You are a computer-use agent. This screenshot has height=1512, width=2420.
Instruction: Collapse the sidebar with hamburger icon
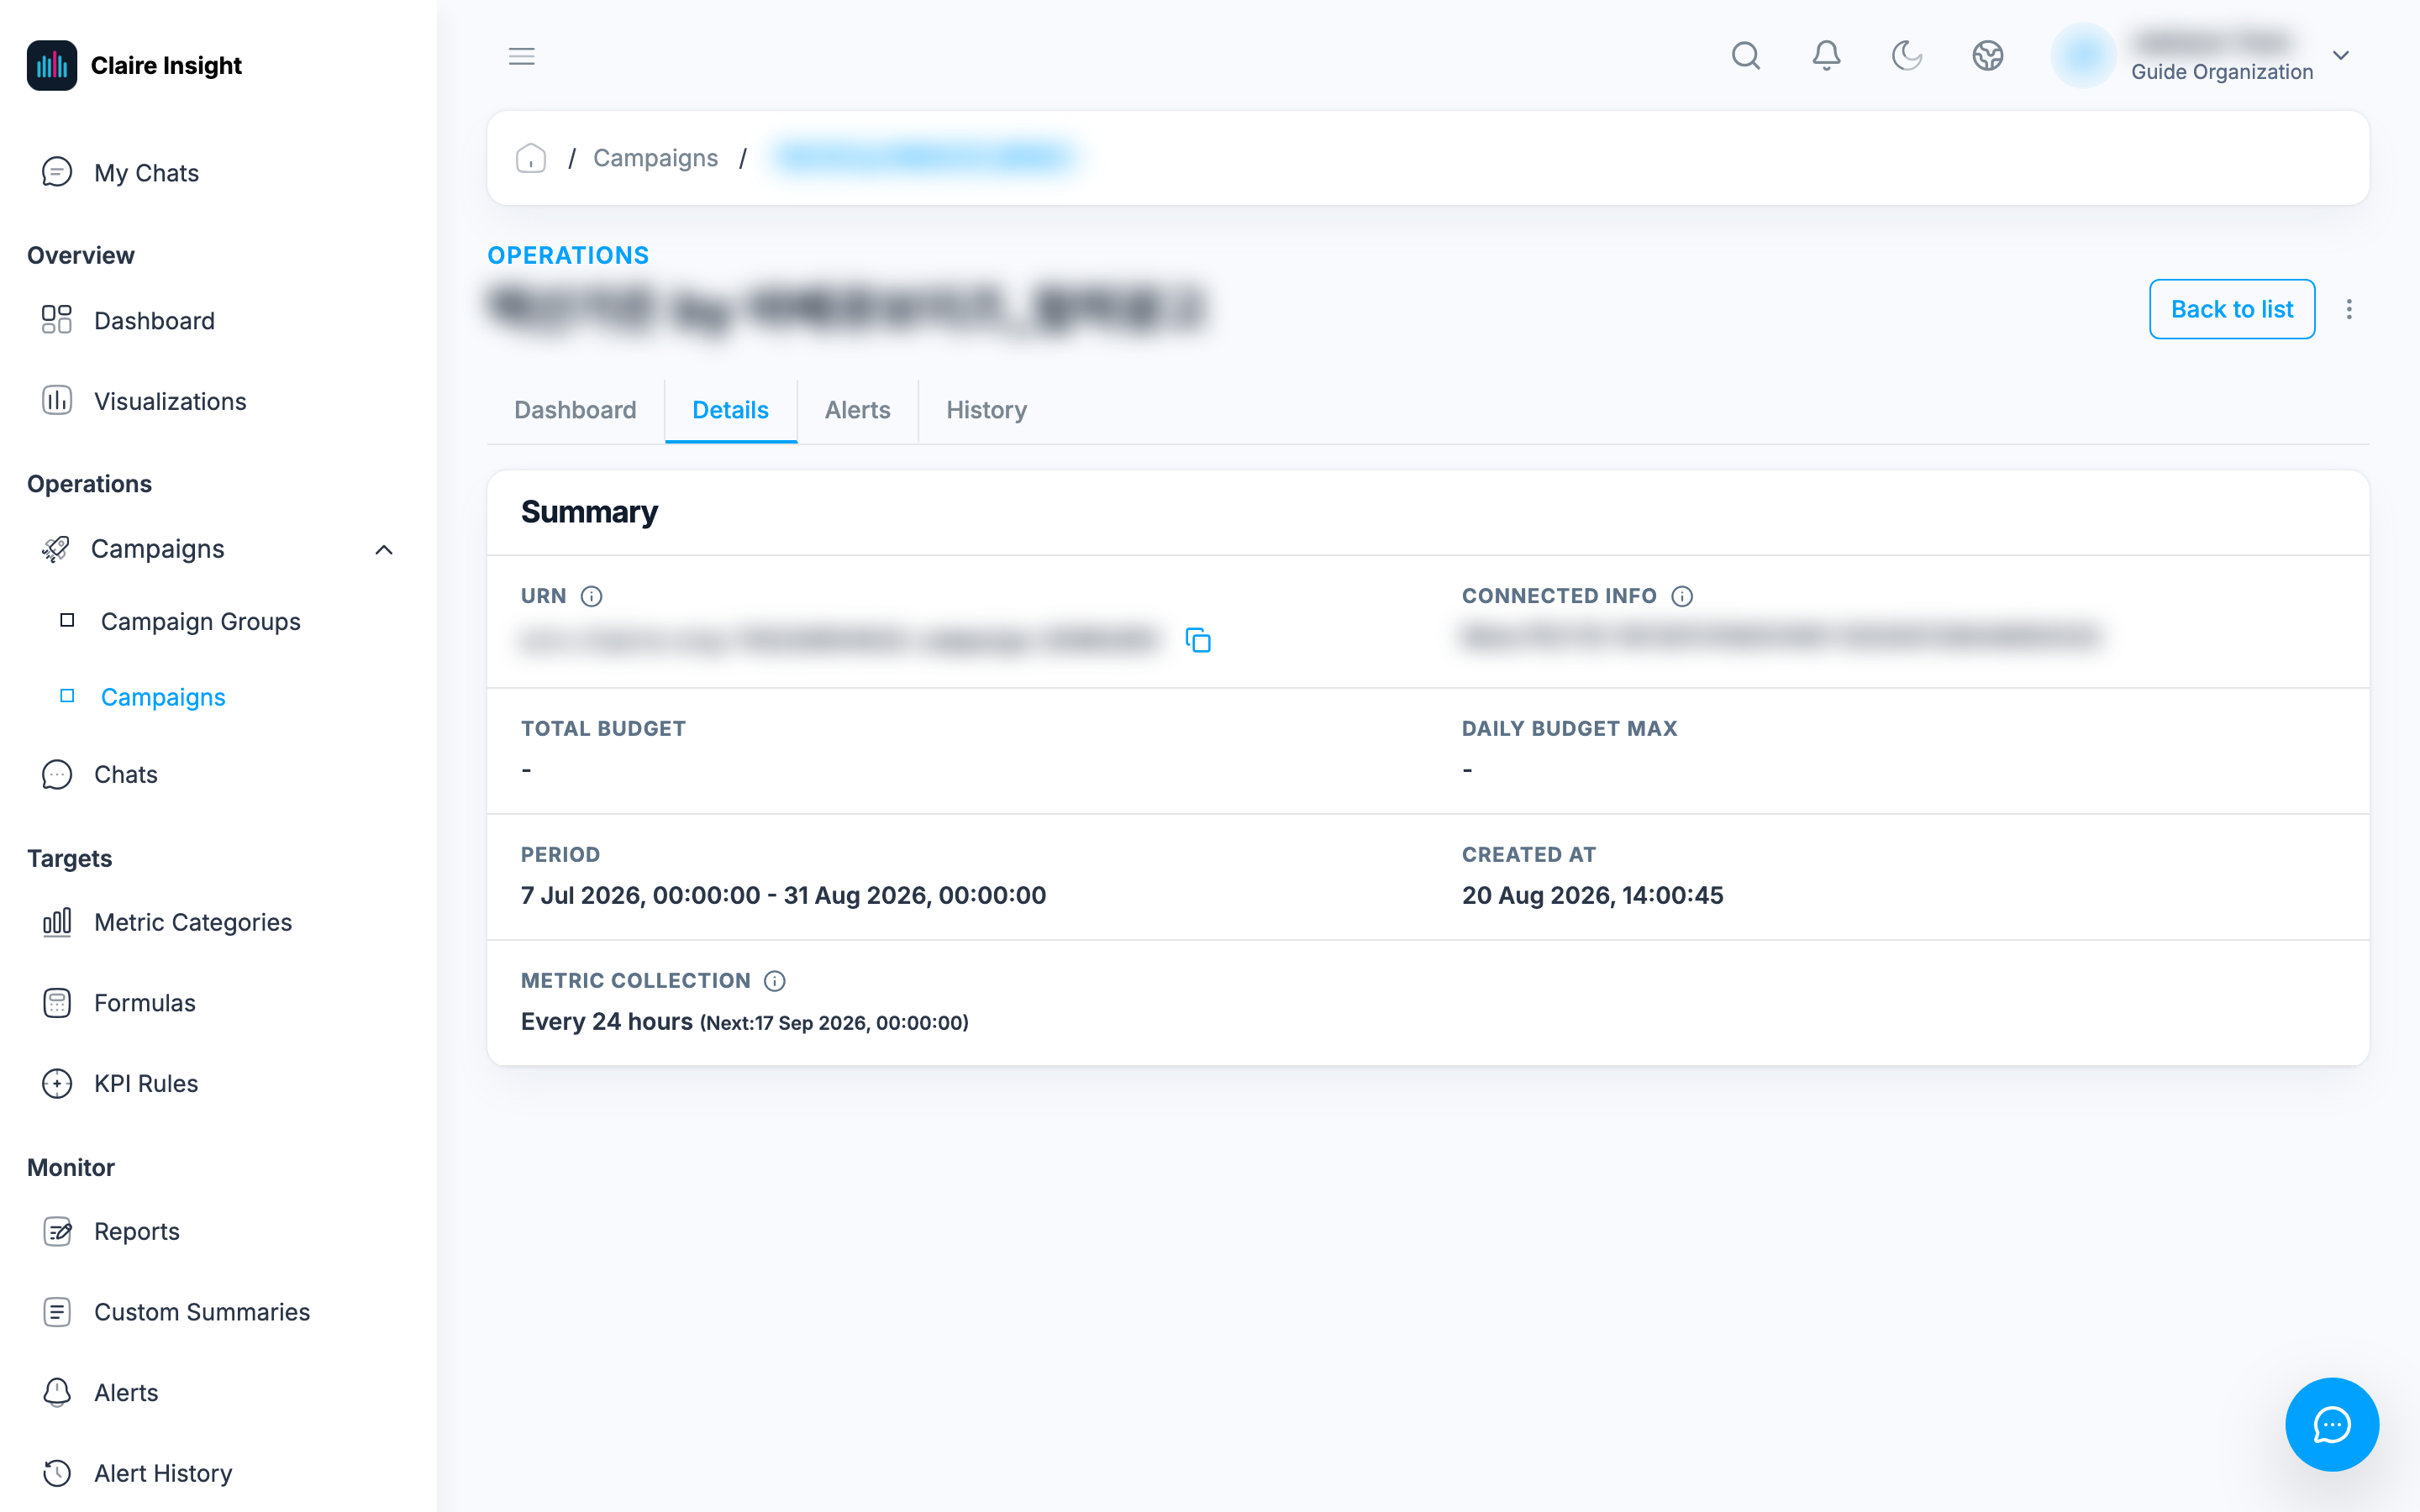521,56
